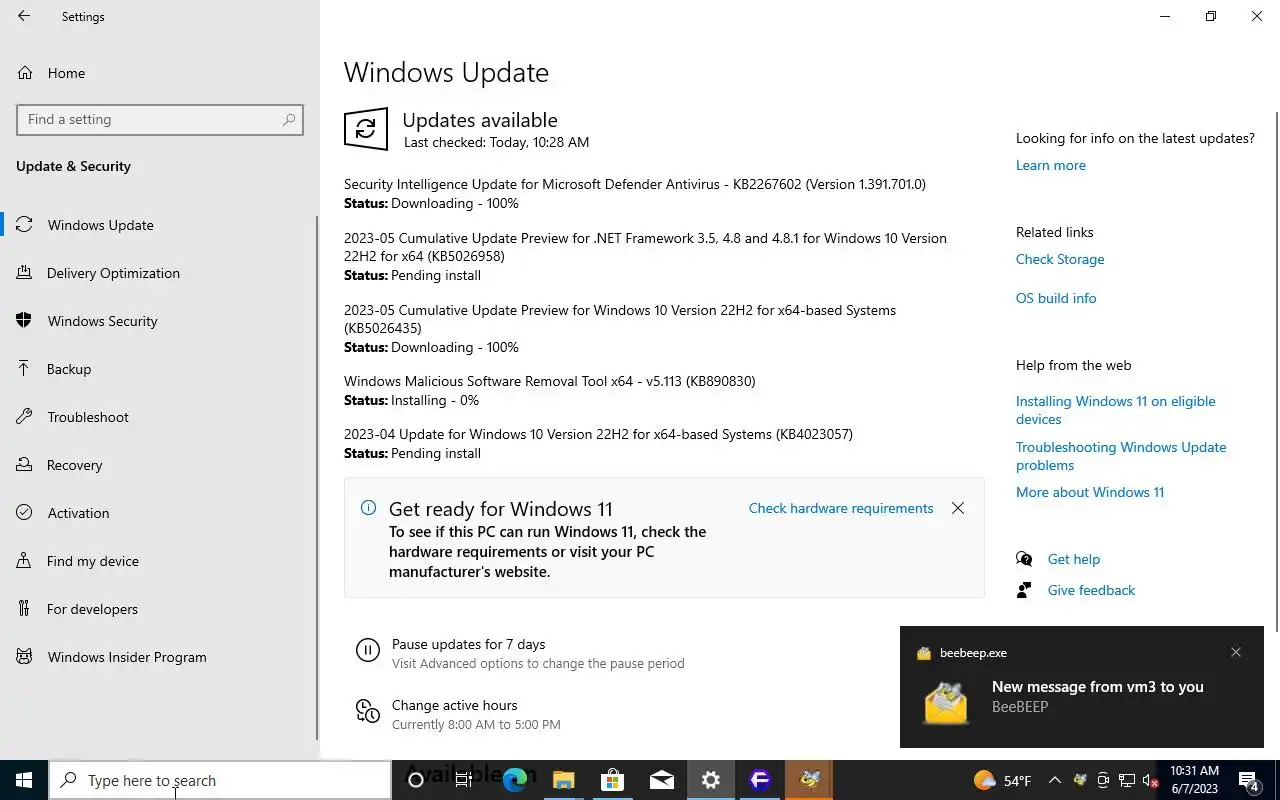Viewport: 1280px width, 800px height.
Task: Open Windows Security page
Action: click(x=160, y=321)
